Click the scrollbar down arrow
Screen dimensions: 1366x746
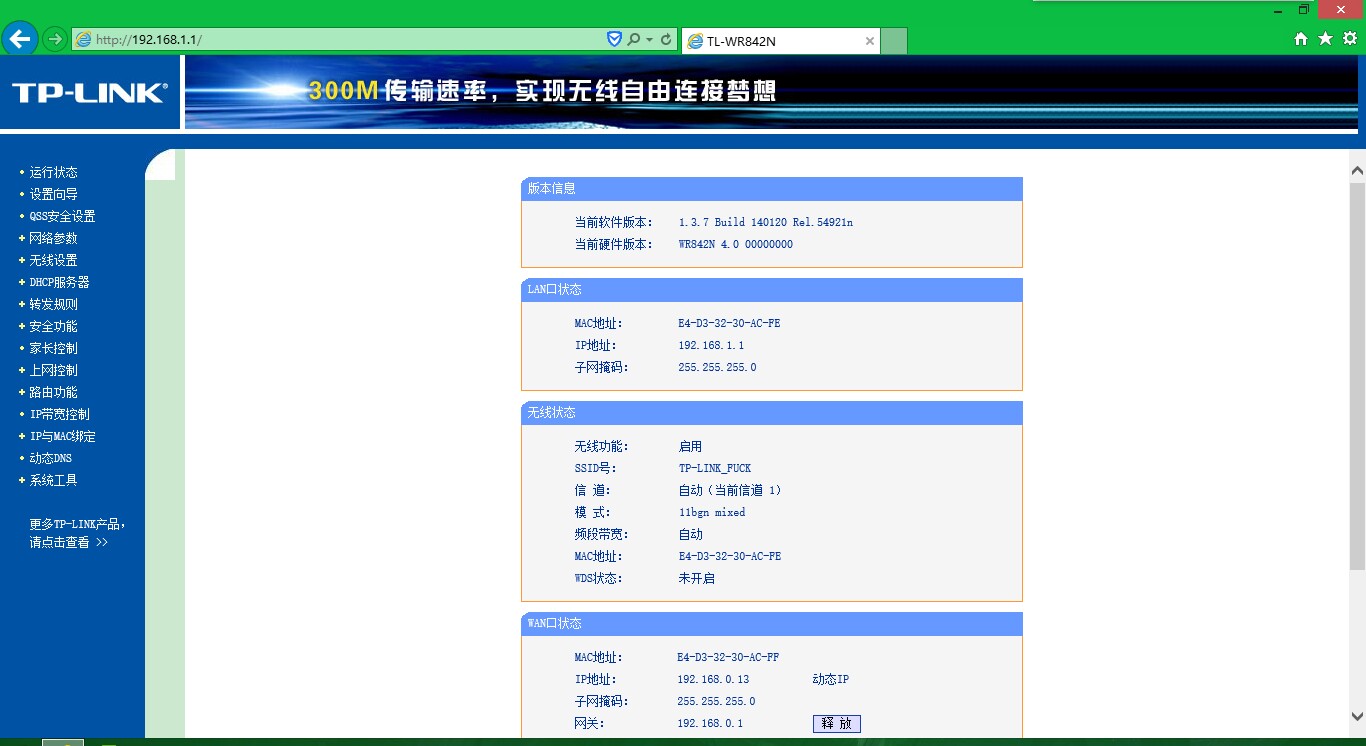click(1357, 716)
